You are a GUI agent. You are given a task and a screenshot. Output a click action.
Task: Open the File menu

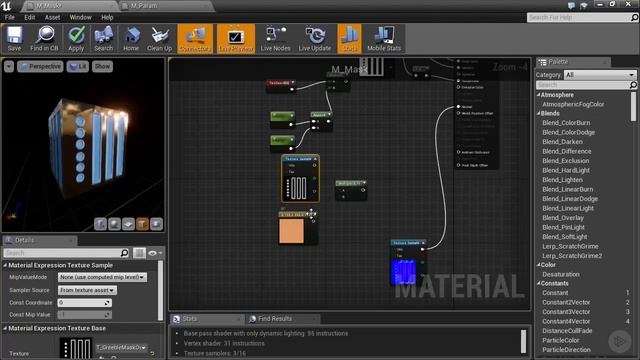(9, 18)
